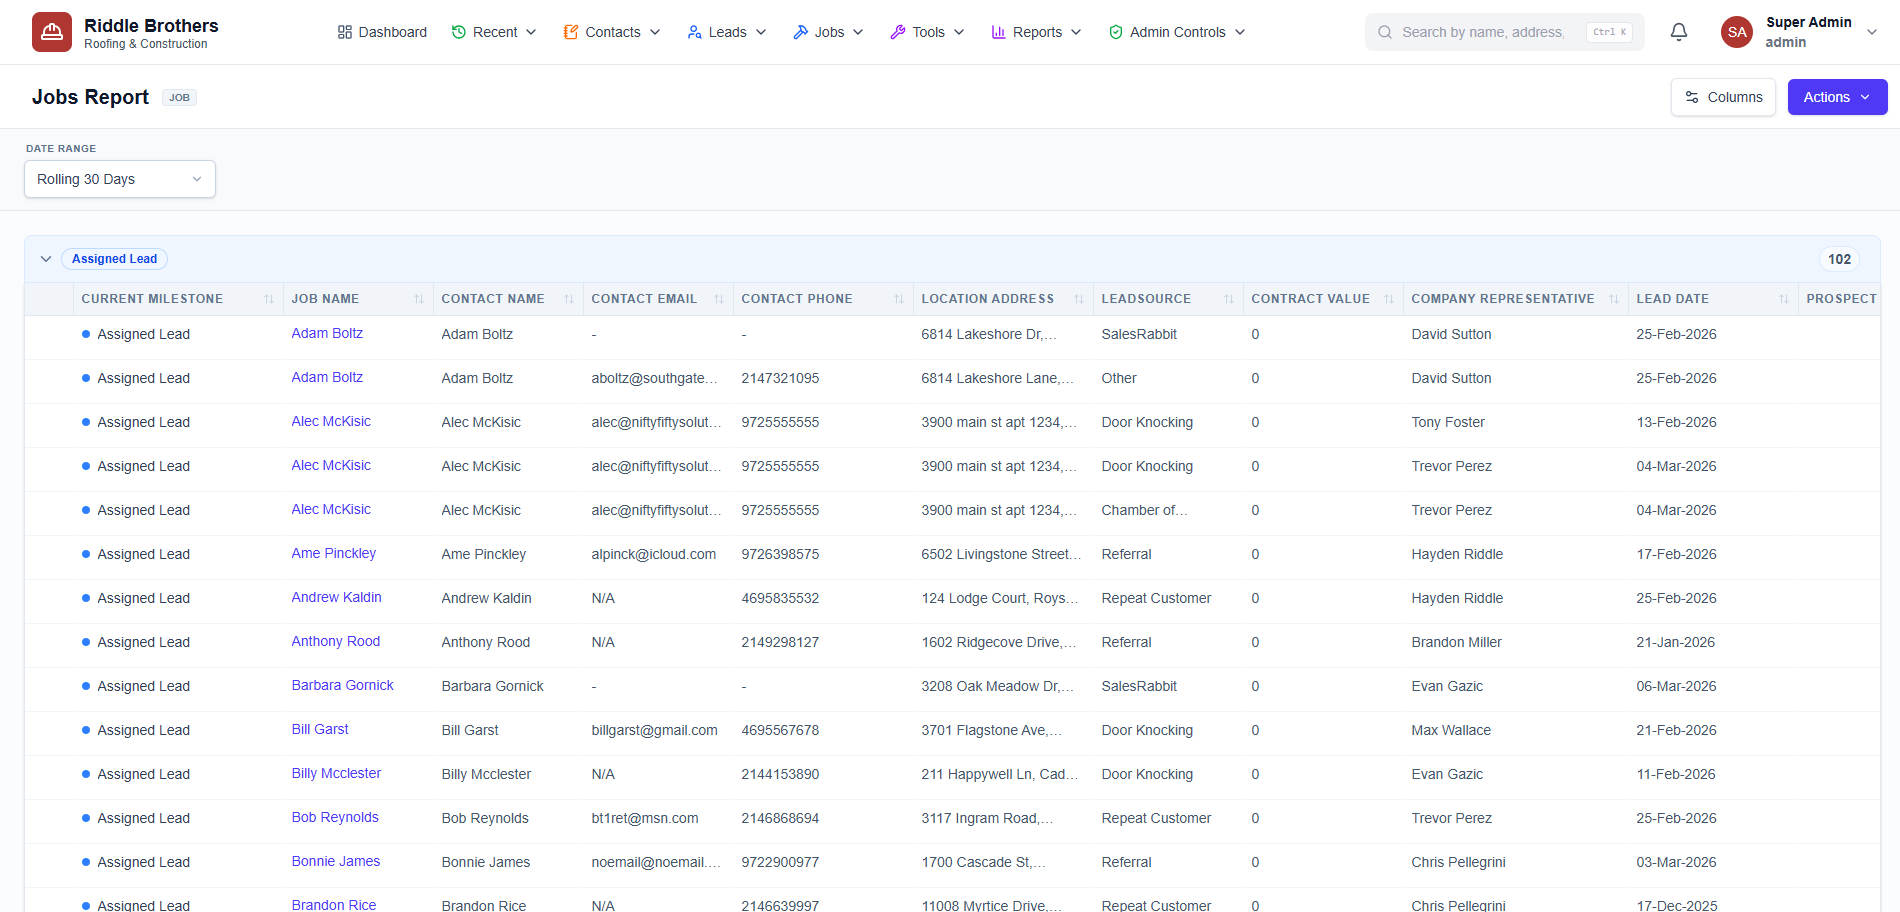
Task: Expand the Admin Controls menu
Action: coord(1176,31)
